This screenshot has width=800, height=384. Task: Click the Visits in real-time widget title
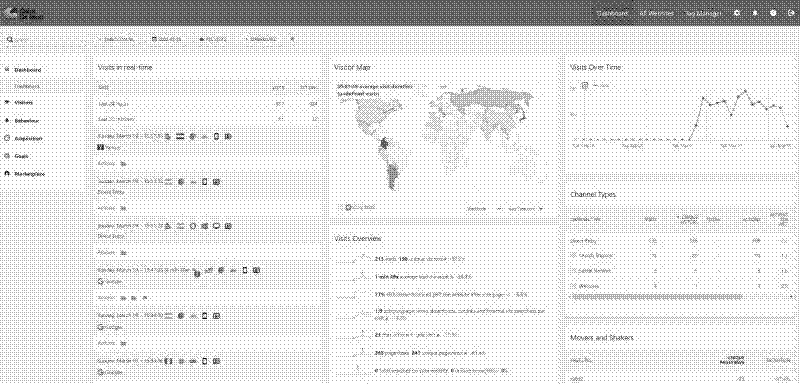pos(125,67)
